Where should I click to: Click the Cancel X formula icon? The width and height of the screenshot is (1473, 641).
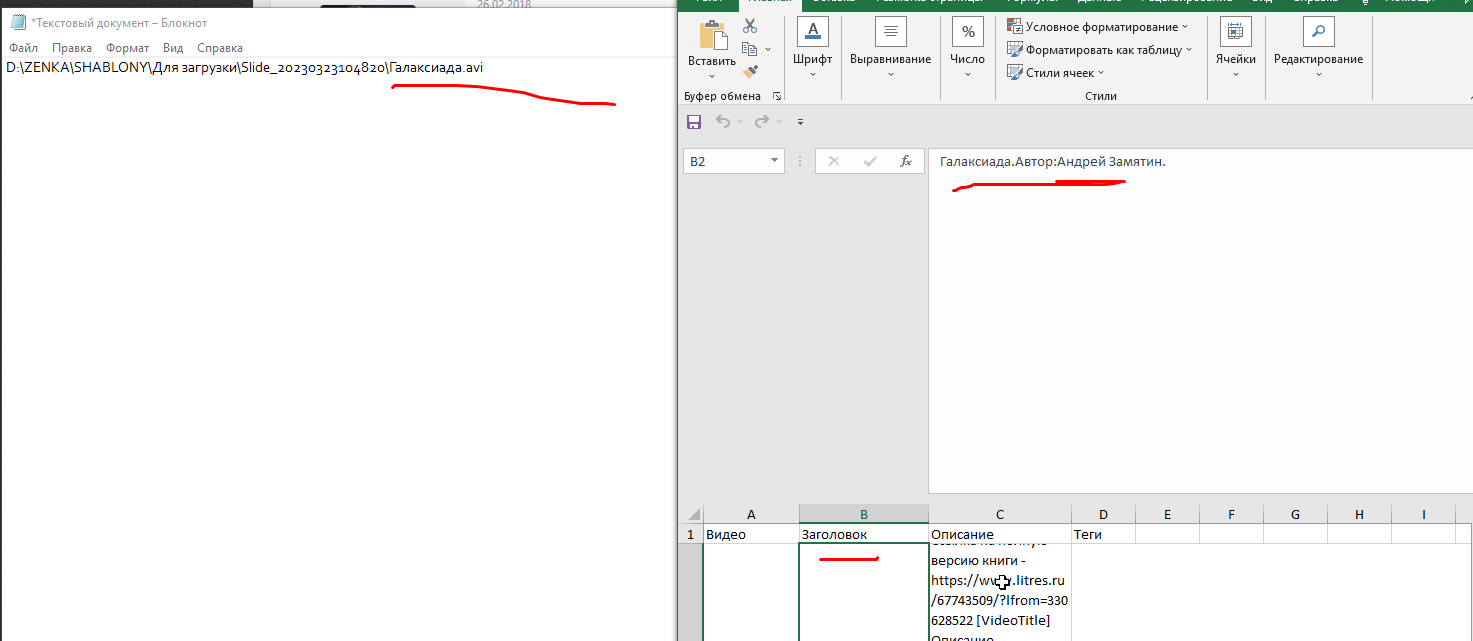coord(834,161)
